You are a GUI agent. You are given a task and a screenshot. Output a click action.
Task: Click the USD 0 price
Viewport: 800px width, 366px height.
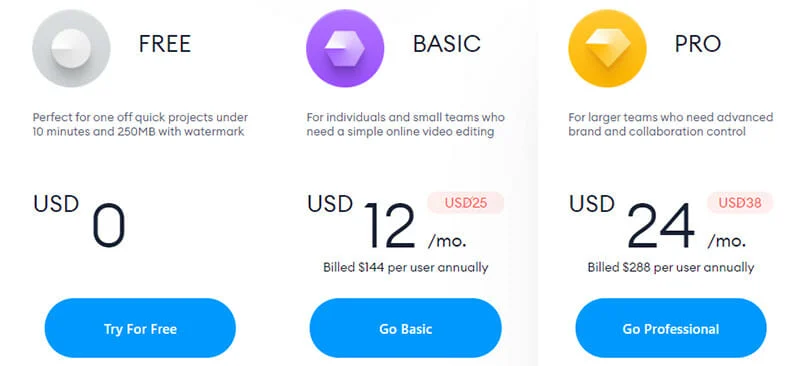79,219
